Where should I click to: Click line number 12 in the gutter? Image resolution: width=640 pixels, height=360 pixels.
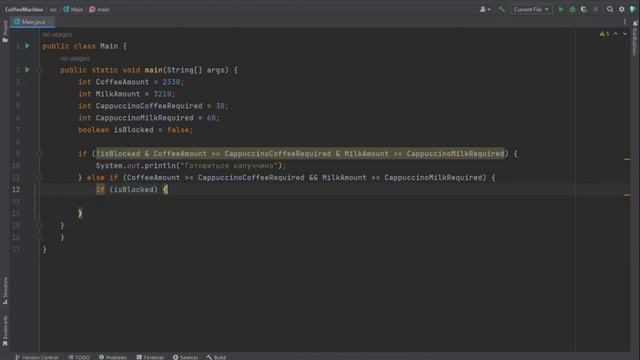(16, 189)
